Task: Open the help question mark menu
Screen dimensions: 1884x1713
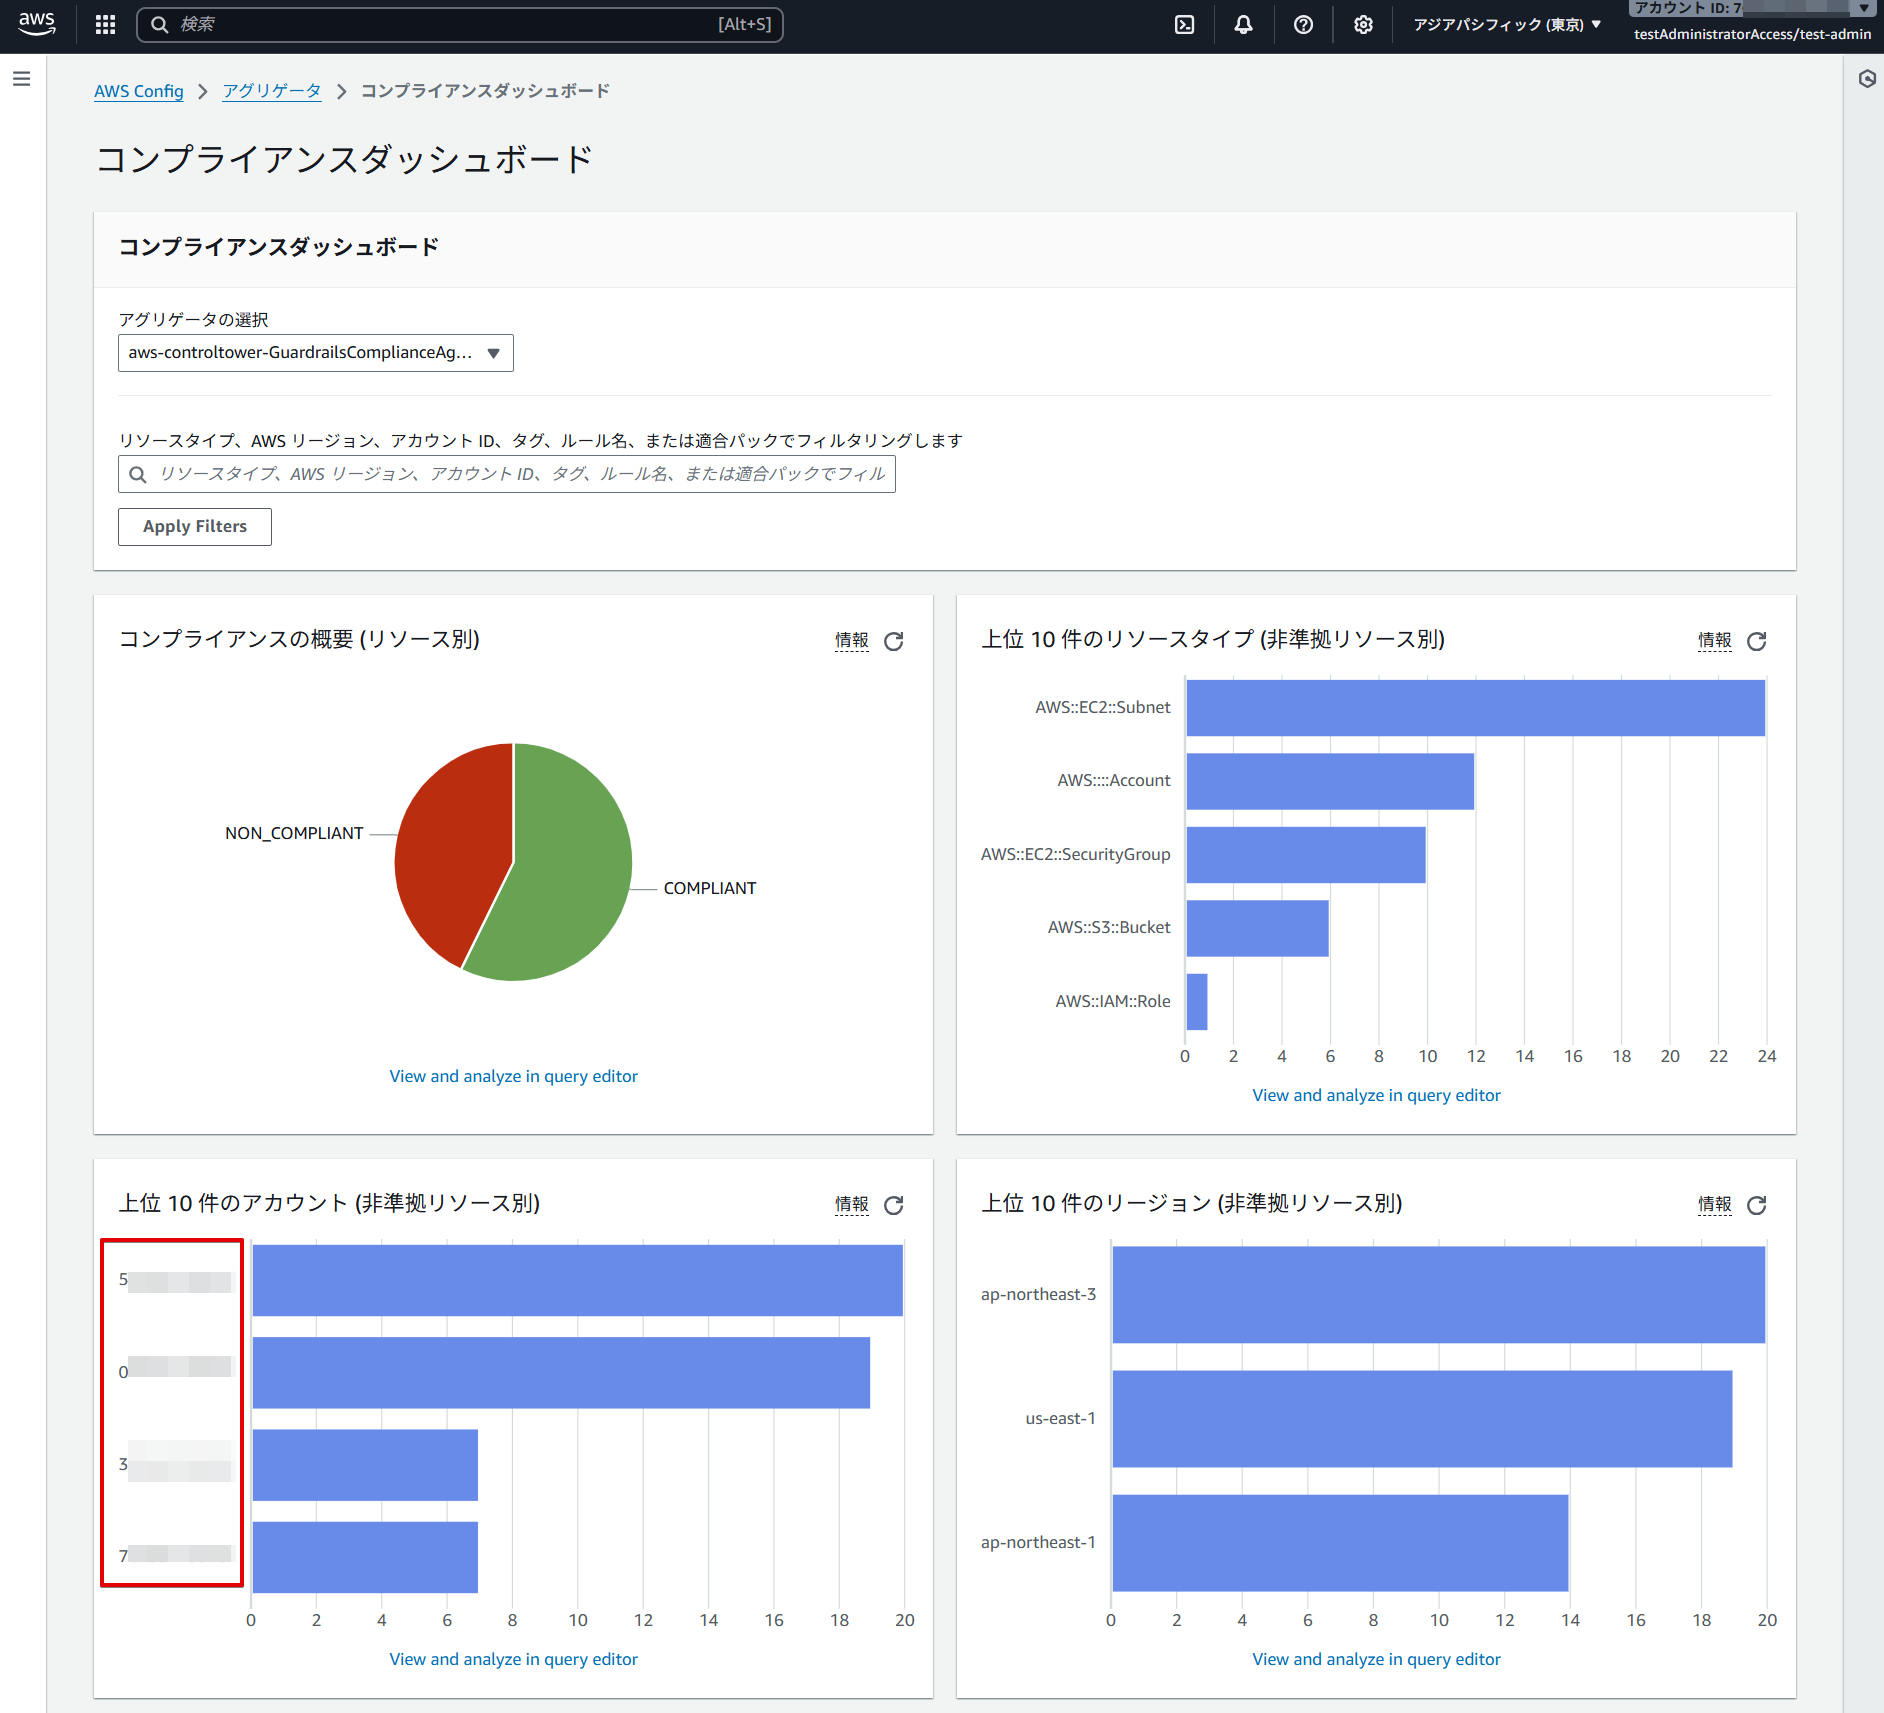Action: click(1303, 25)
